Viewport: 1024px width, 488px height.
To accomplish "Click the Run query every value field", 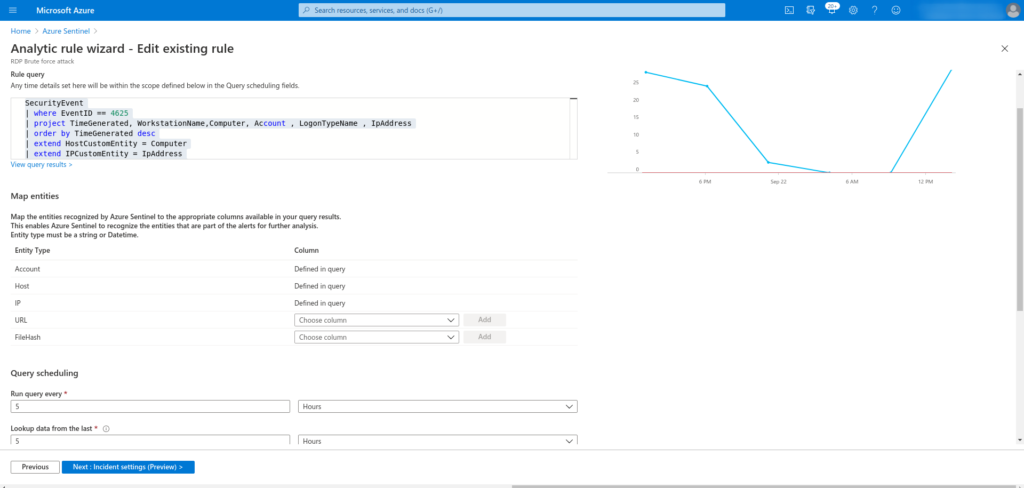I will point(150,406).
